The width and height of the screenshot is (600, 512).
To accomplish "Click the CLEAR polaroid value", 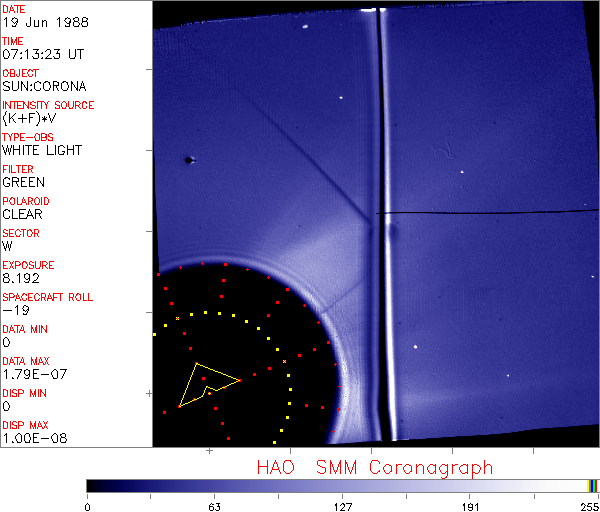I will tap(23, 214).
